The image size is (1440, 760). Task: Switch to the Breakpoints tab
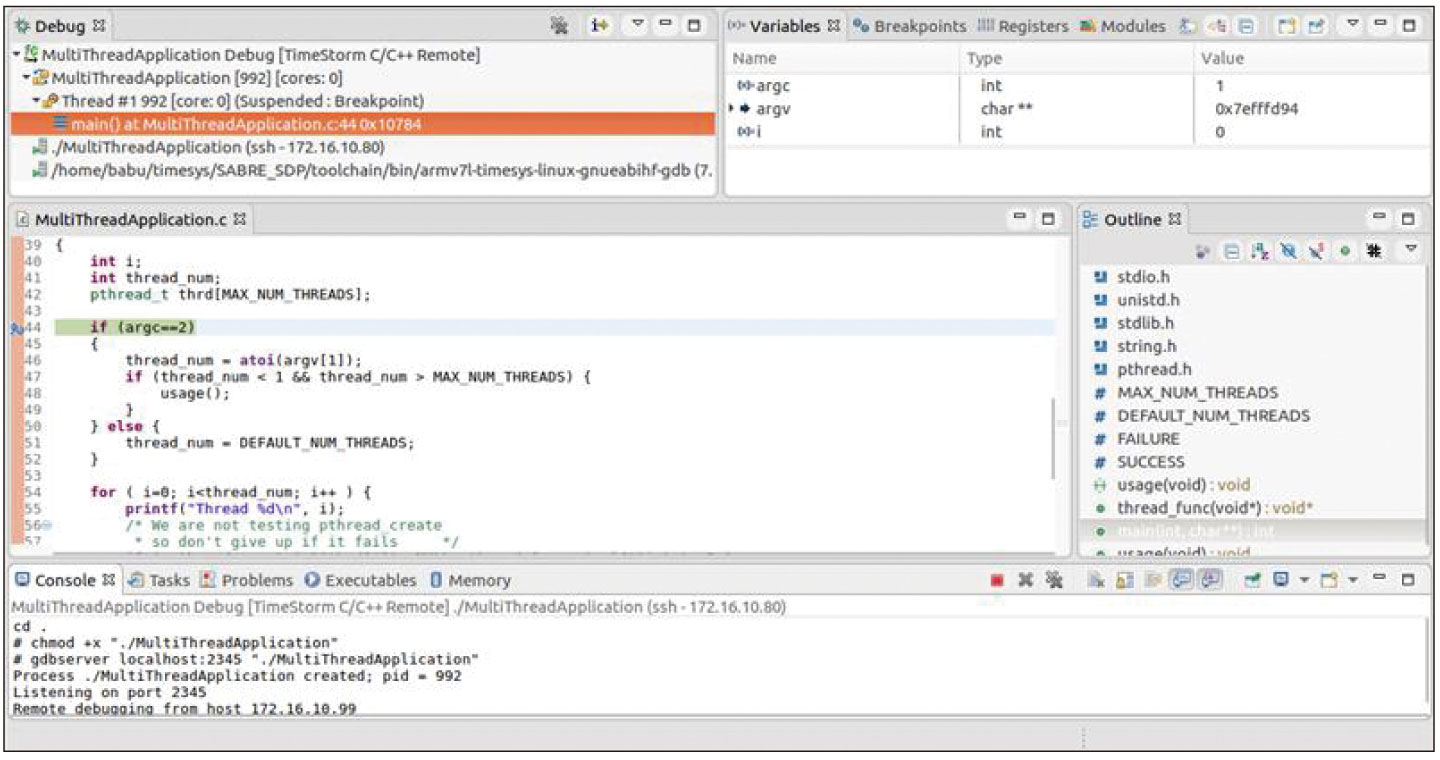pos(910,26)
